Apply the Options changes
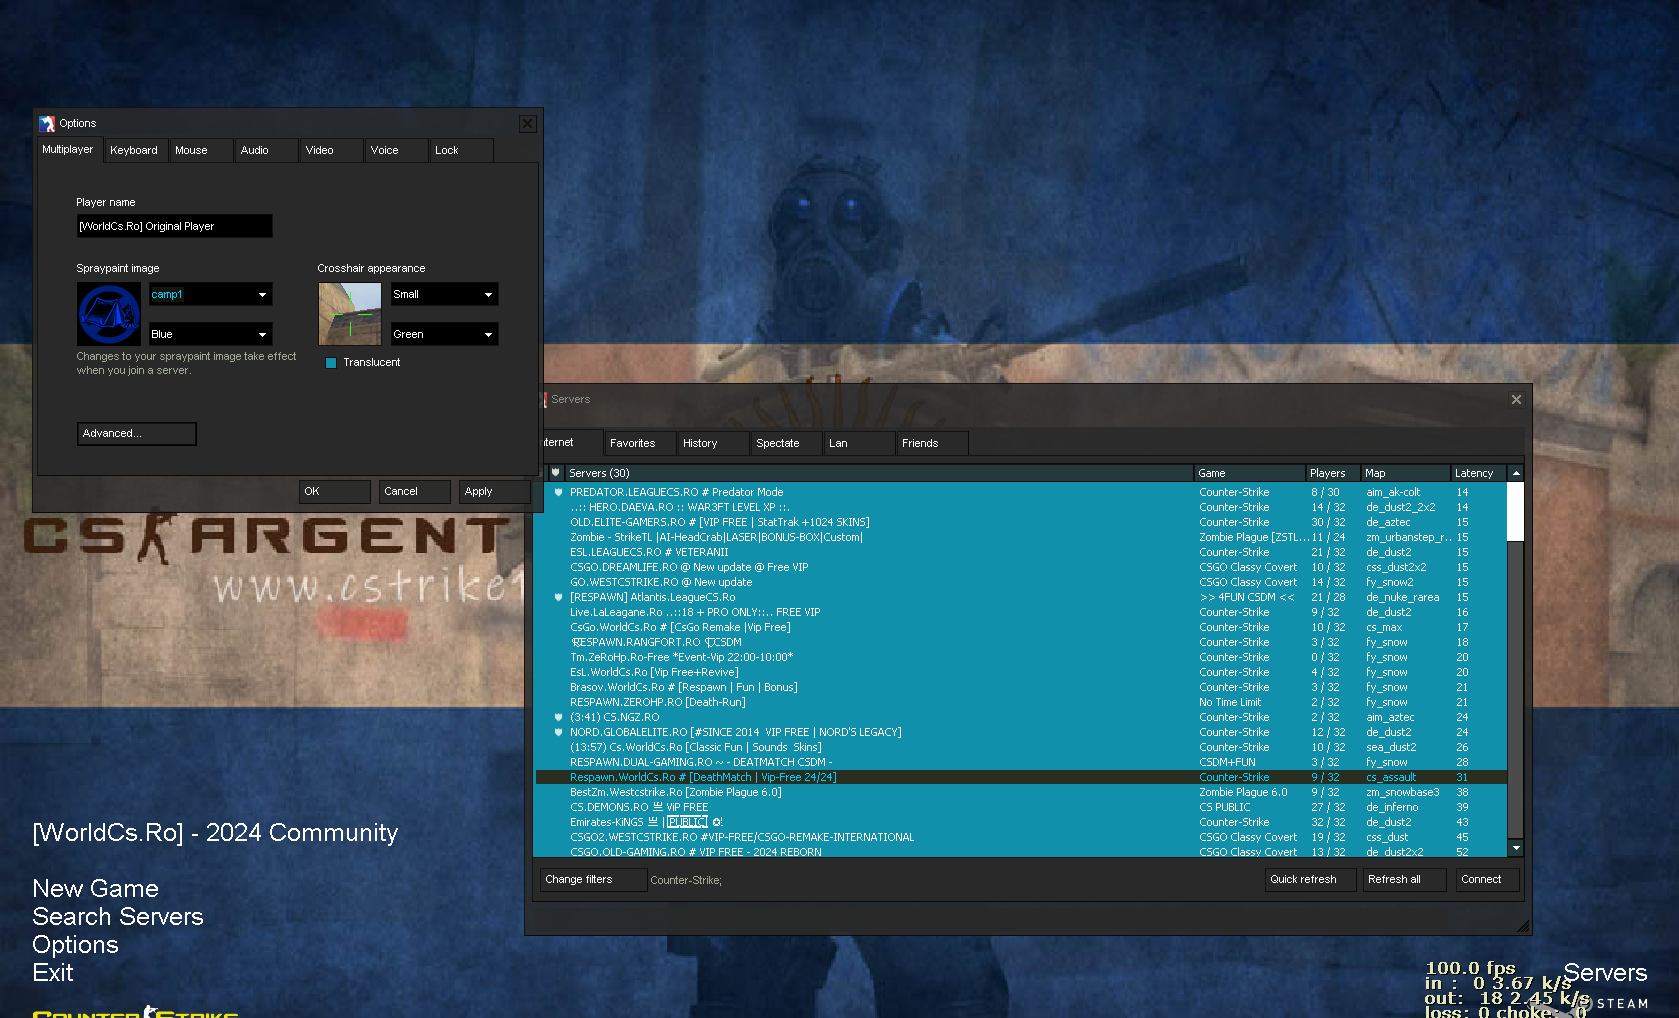 tap(494, 491)
